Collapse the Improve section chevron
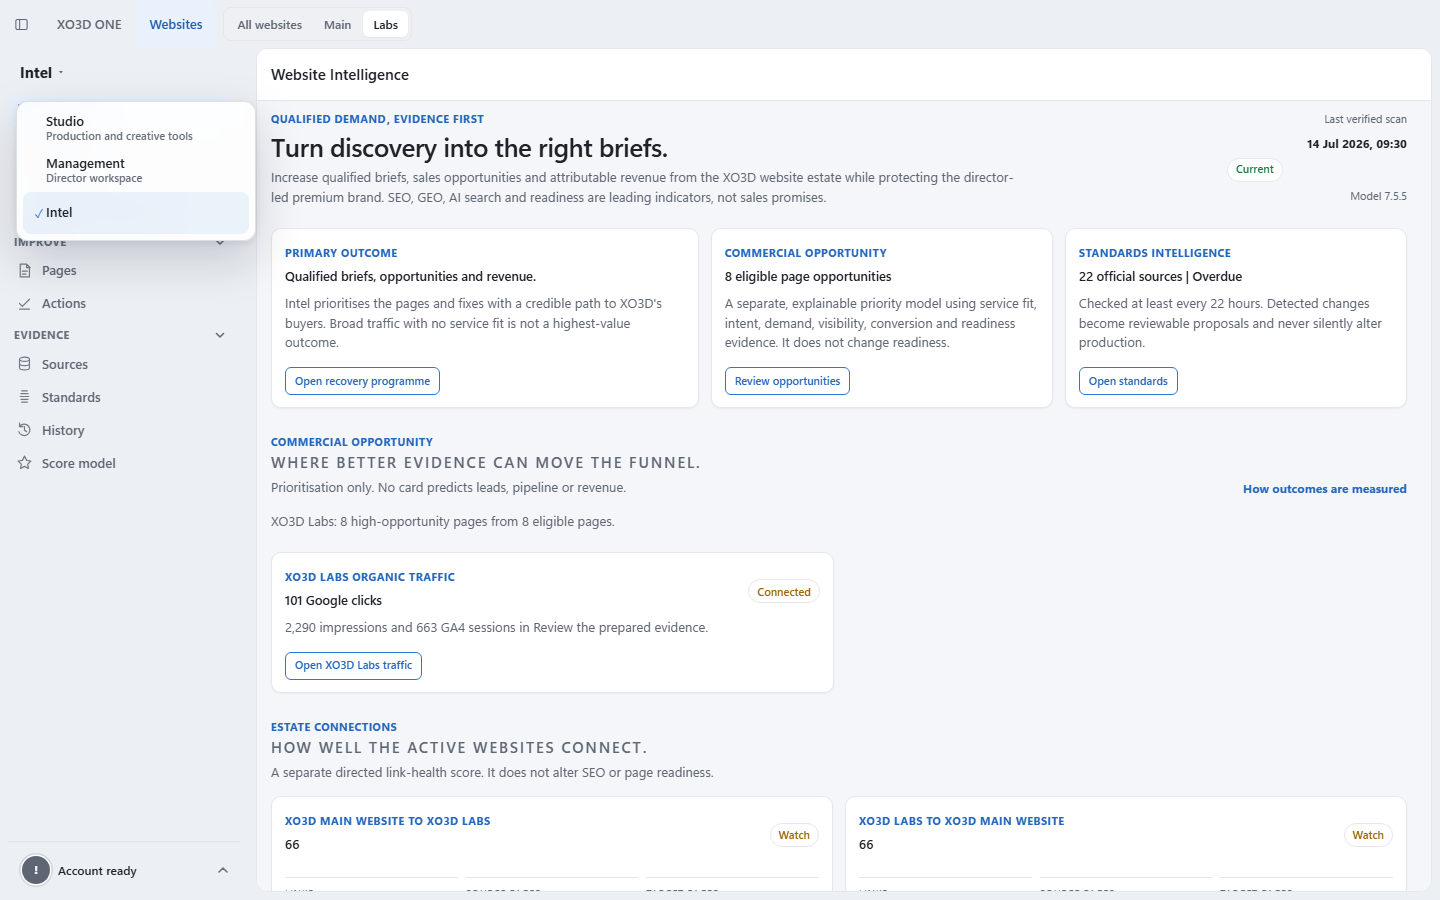The image size is (1440, 900). pos(220,242)
